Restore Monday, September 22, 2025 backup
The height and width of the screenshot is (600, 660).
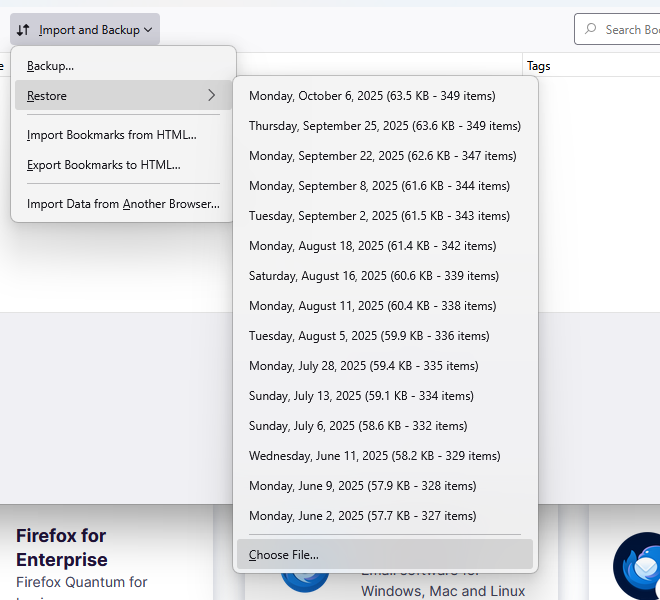click(x=385, y=156)
